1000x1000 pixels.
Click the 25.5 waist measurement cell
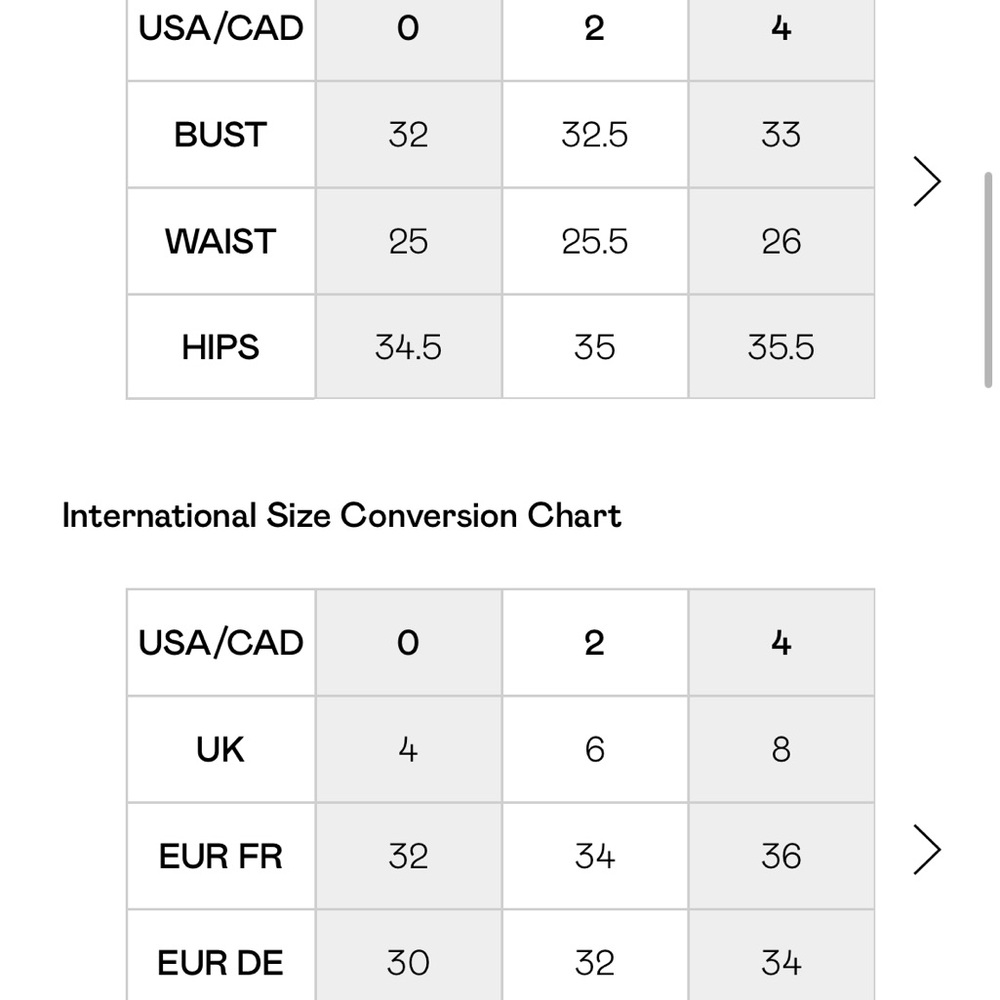point(594,242)
